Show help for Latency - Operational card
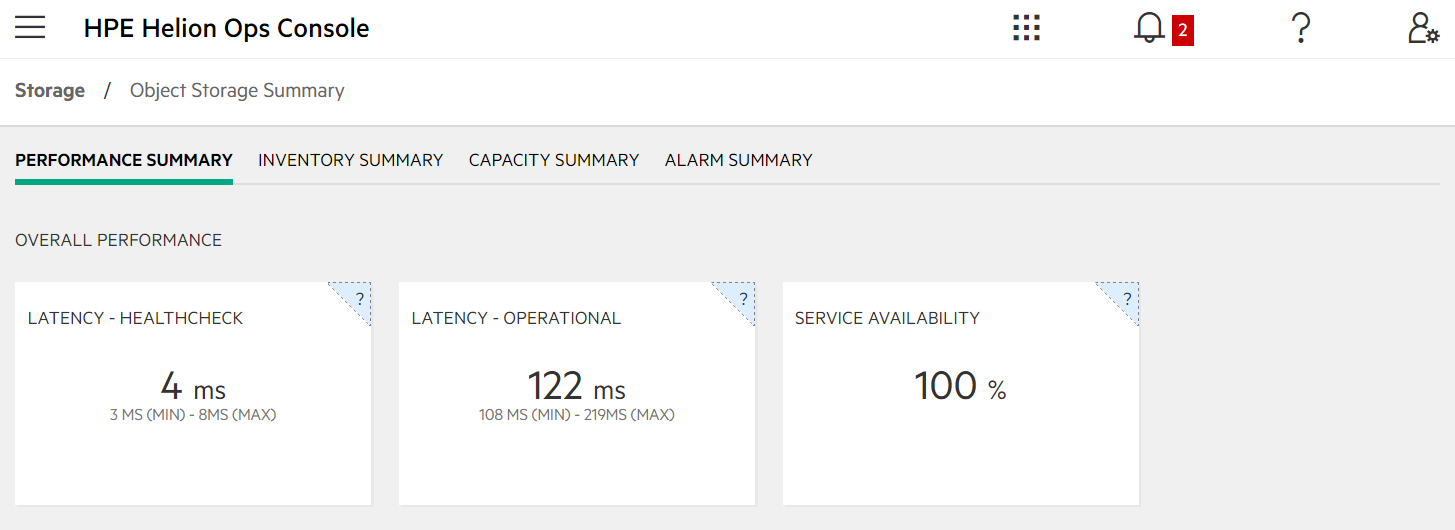 741,298
